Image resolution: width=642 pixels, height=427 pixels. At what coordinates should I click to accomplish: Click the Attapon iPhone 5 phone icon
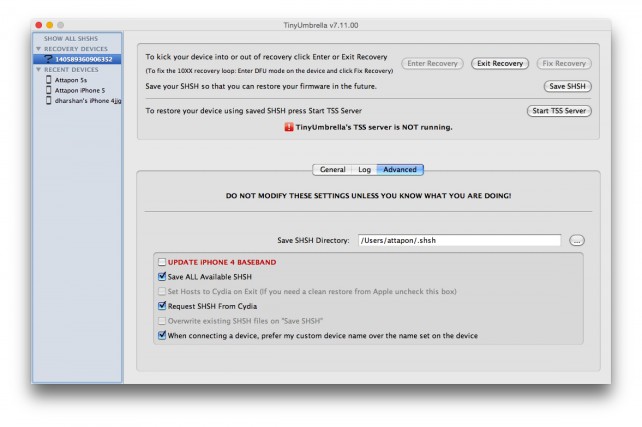point(48,90)
